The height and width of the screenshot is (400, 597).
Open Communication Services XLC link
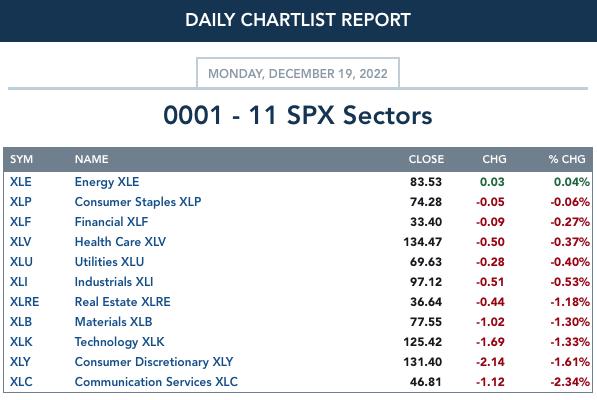coord(156,382)
